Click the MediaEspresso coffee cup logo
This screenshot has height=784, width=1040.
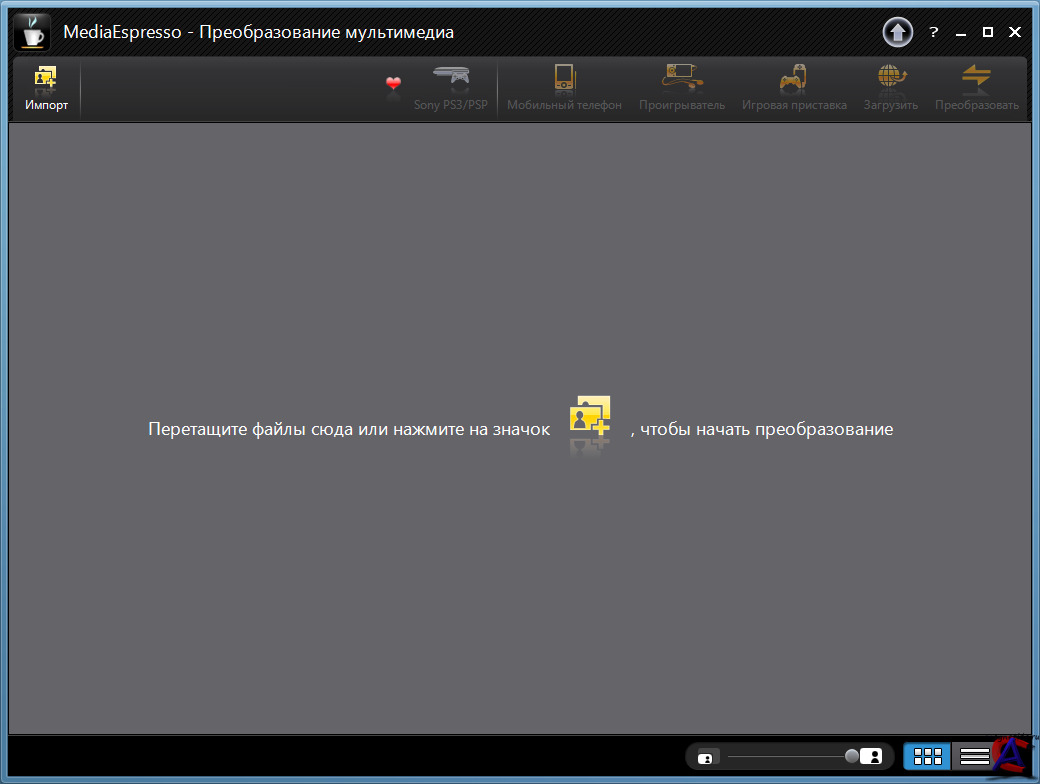32,31
